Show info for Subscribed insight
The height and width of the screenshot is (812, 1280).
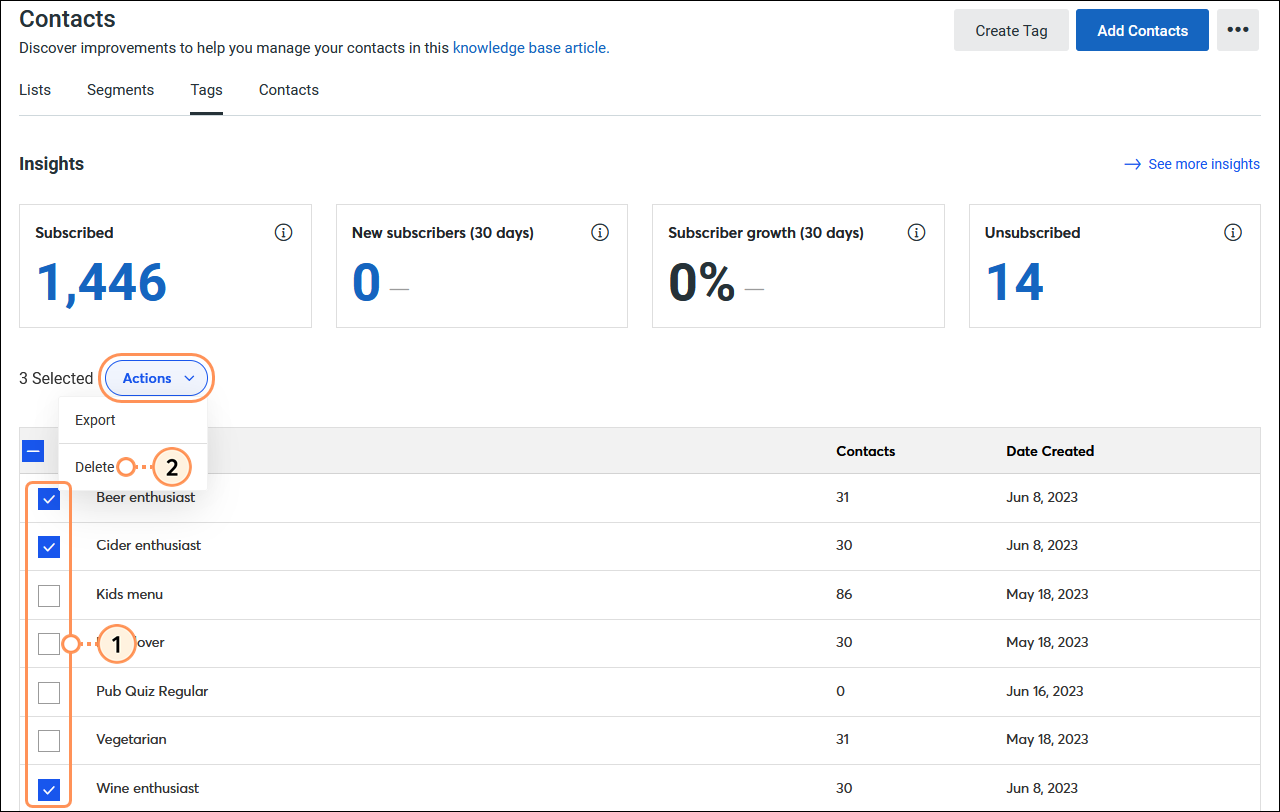pyautogui.click(x=283, y=232)
